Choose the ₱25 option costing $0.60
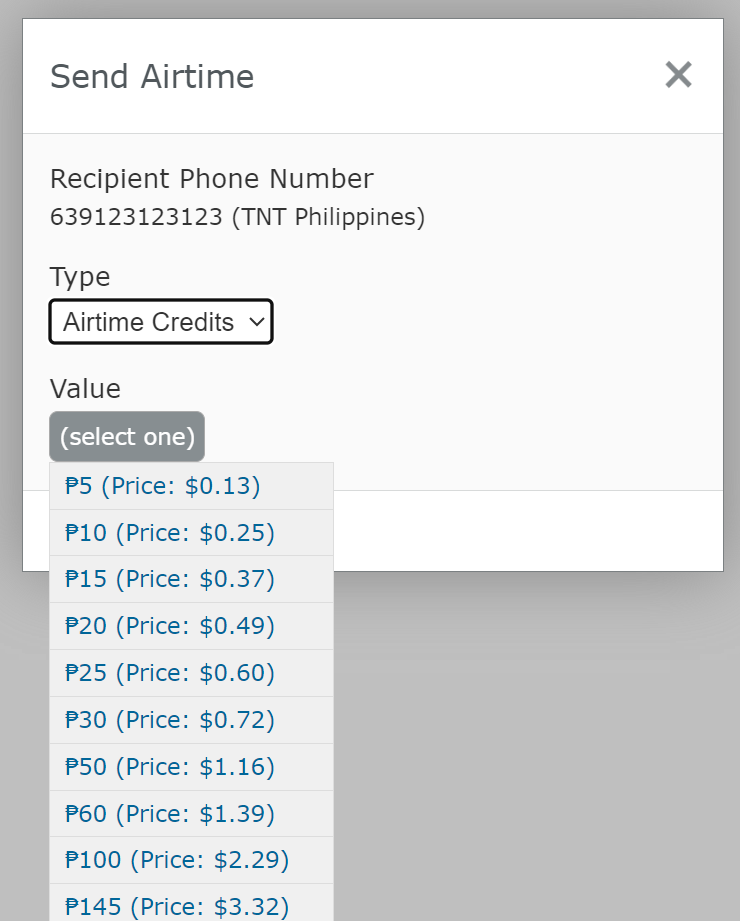The width and height of the screenshot is (740, 921). click(x=191, y=673)
